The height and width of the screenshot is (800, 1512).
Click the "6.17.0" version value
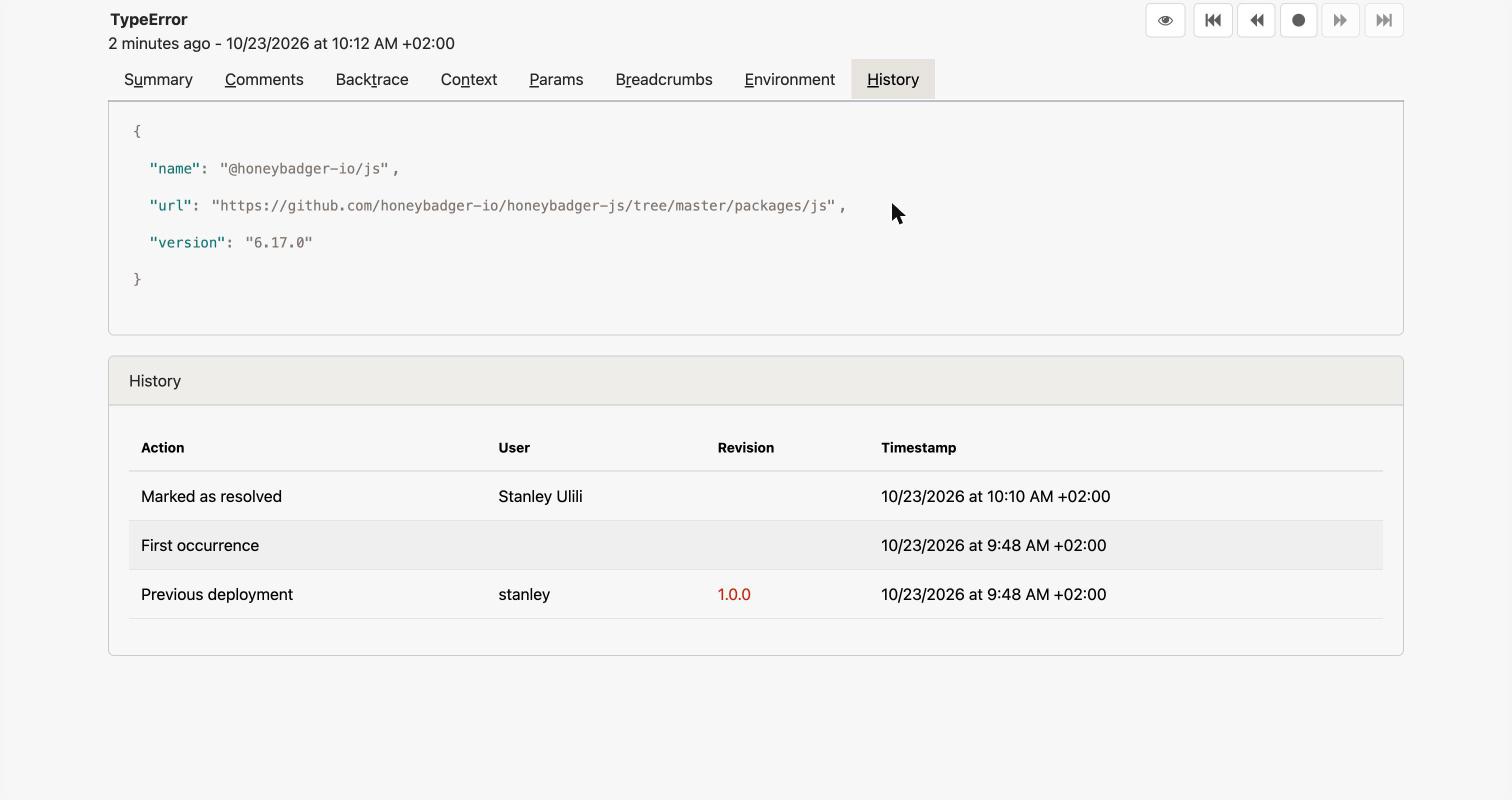279,242
